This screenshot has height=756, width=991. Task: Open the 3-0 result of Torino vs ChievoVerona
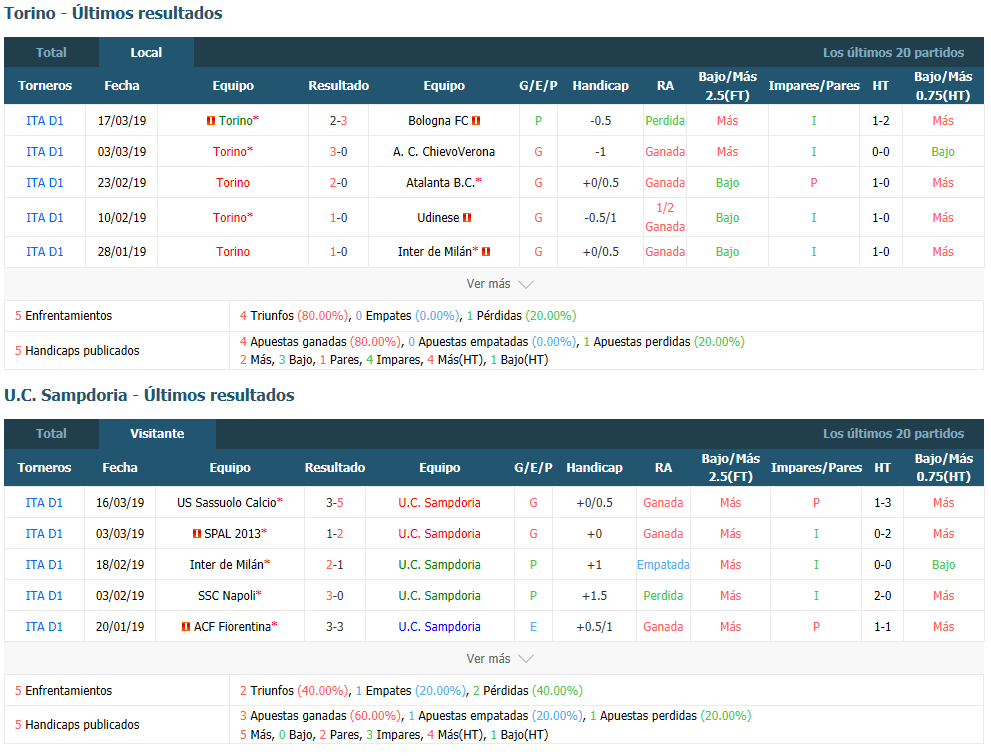[x=339, y=152]
